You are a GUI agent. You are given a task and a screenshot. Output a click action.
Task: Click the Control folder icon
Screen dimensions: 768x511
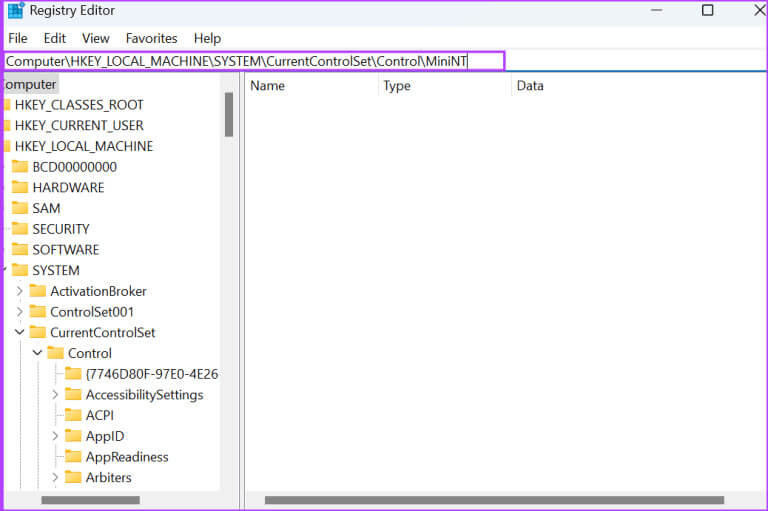coord(55,353)
